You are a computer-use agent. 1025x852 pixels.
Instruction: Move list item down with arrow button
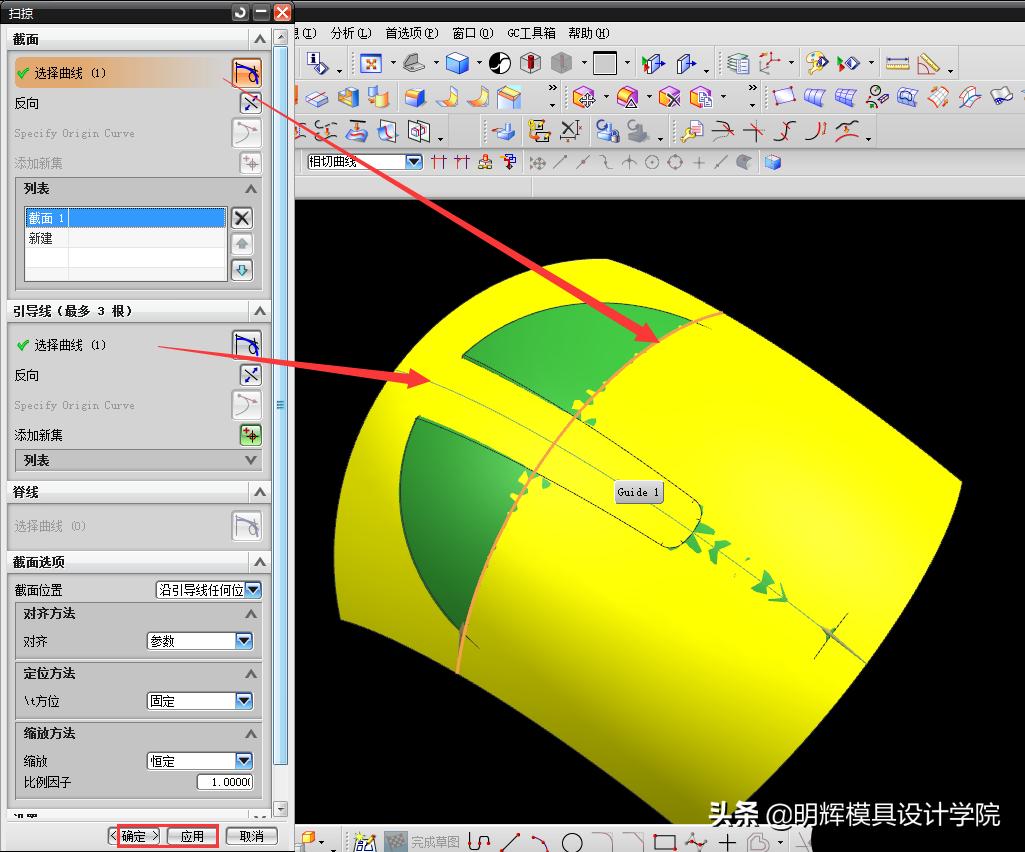(242, 270)
